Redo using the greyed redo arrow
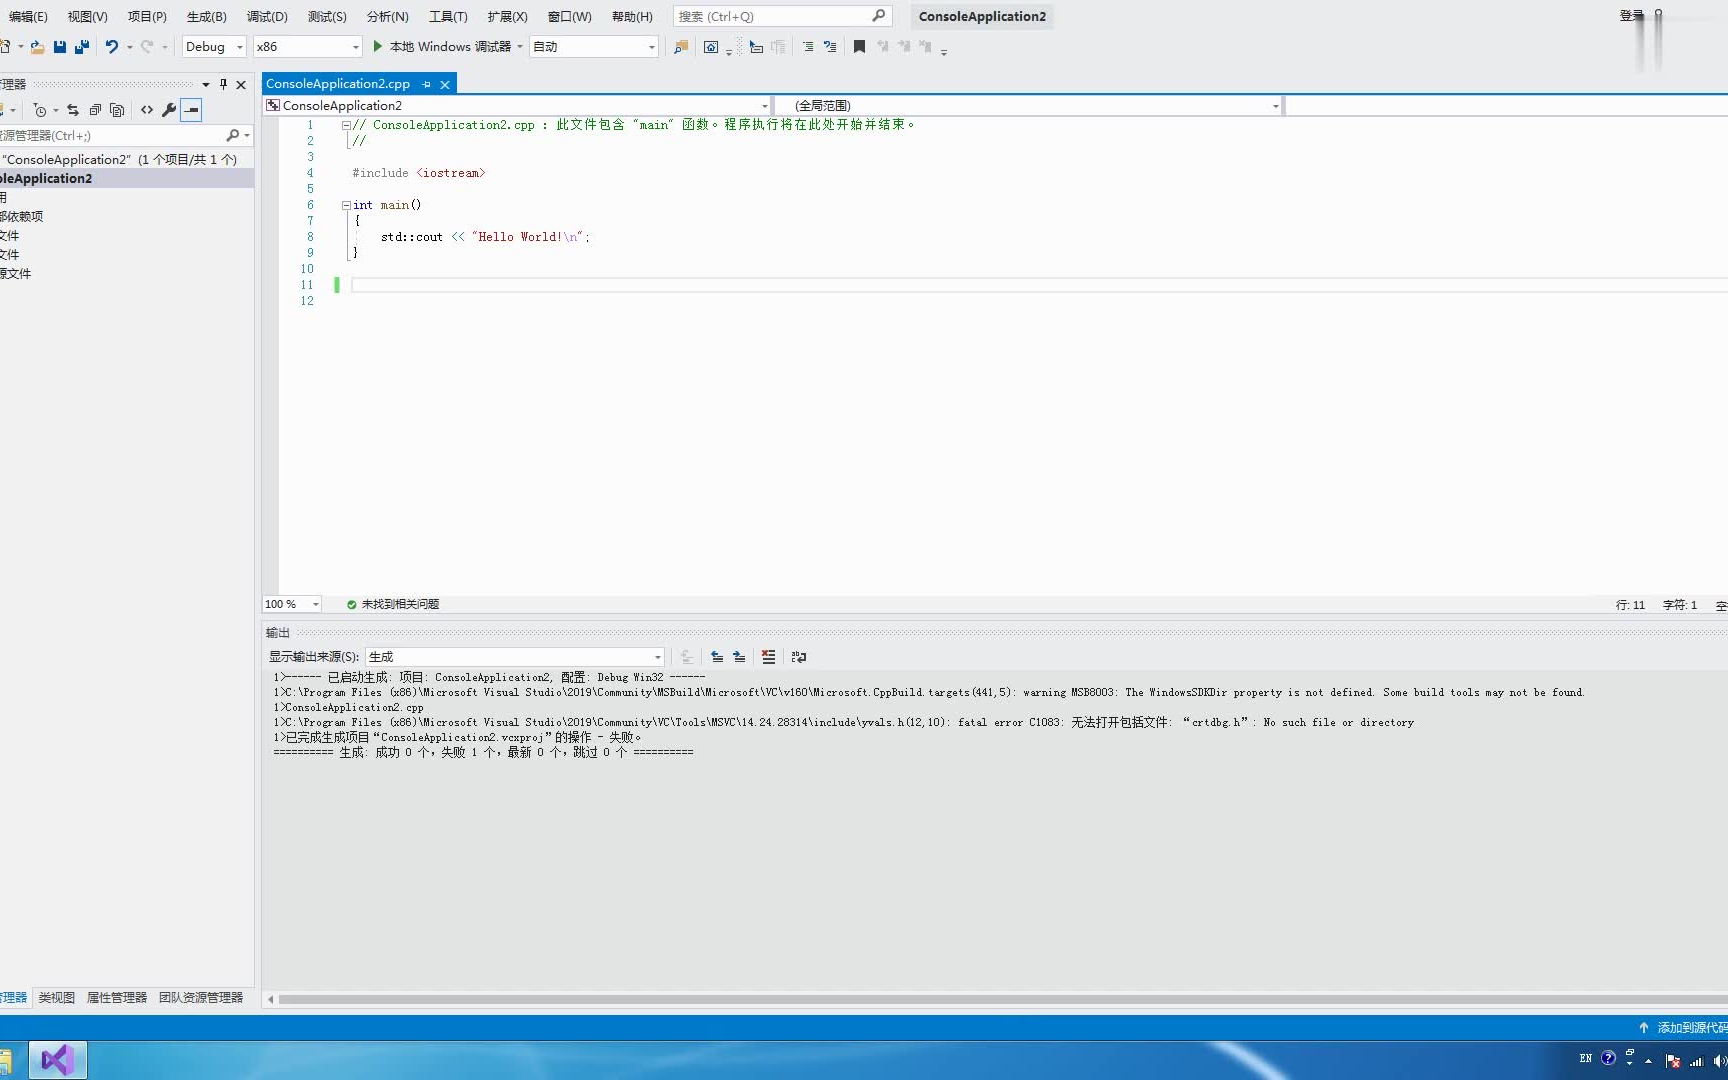 pos(147,47)
